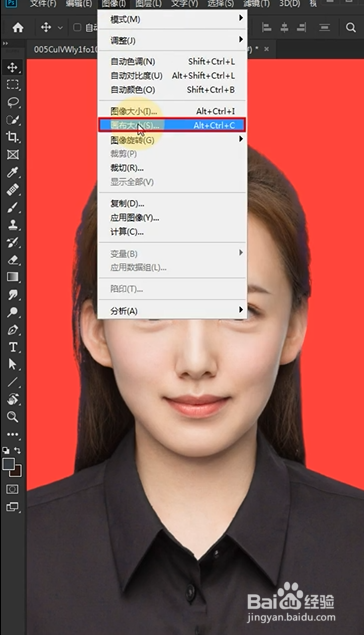Open the 3D(D) menu
Screen dimensions: 364x635
pyautogui.click(x=289, y=4)
